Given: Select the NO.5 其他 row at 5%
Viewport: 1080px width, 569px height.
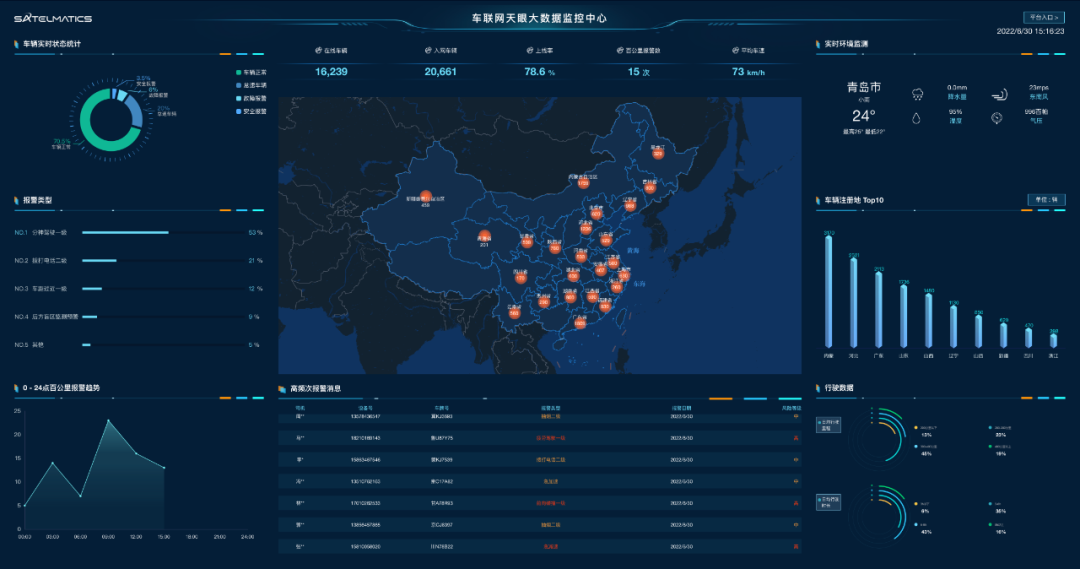Looking at the screenshot, I should [138, 344].
